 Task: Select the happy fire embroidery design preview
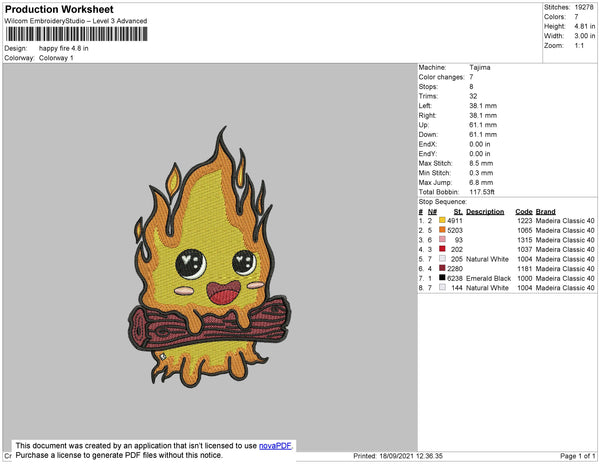pos(209,256)
